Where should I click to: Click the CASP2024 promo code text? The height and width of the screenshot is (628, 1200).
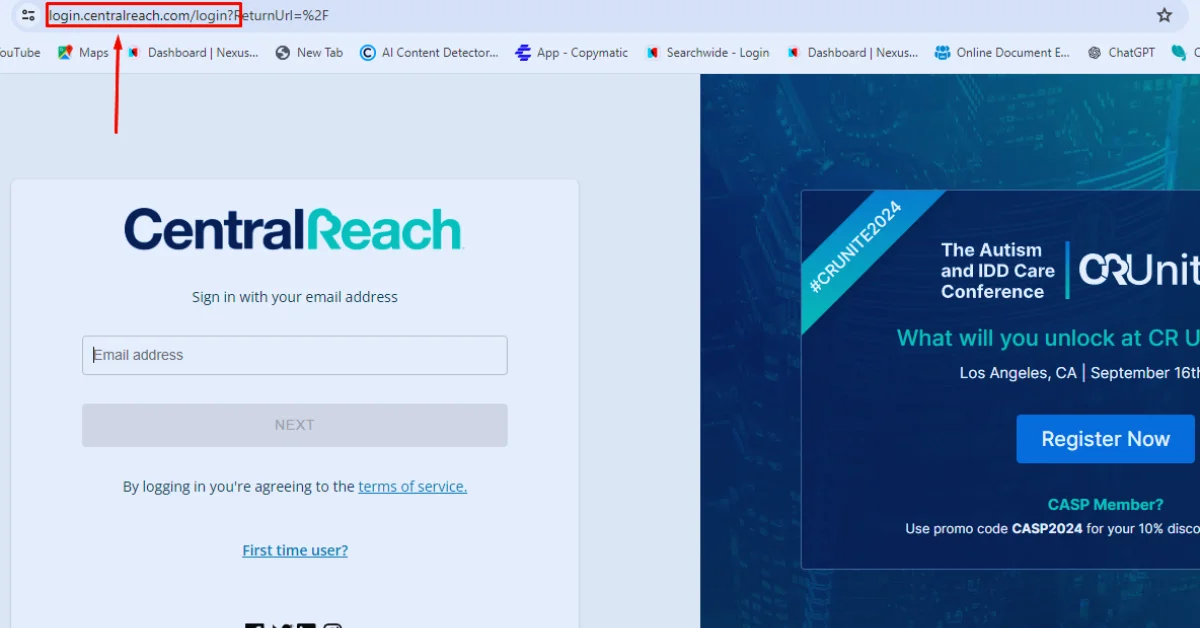click(1047, 529)
